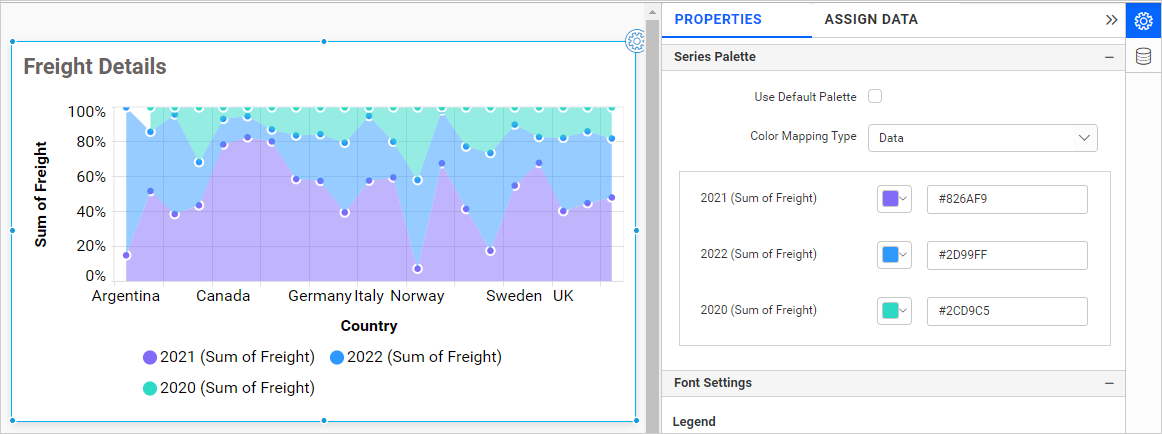Switch to the ASSIGN DATA tab
The height and width of the screenshot is (434, 1162).
871,20
